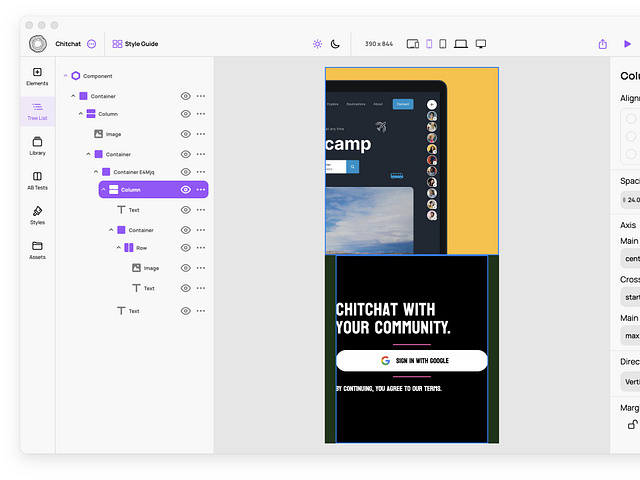Open more options for selected Column
The image size is (640, 480).
click(201, 189)
